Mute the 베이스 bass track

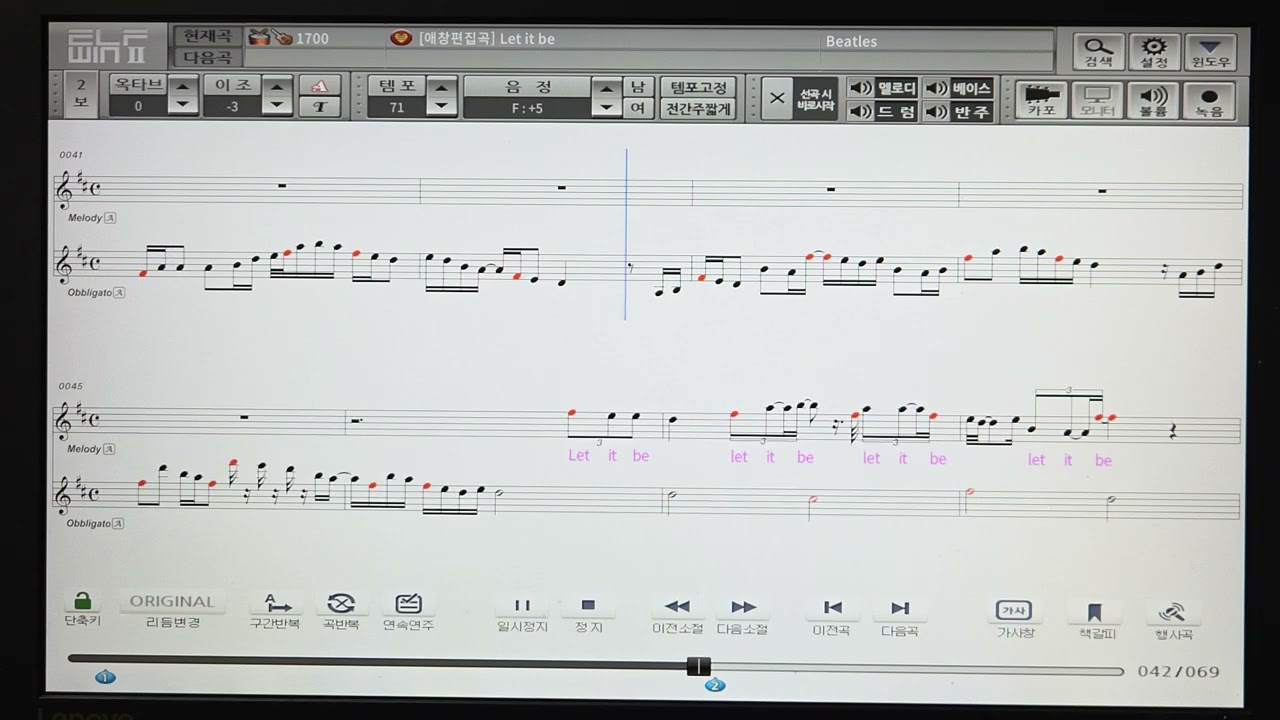coord(957,88)
